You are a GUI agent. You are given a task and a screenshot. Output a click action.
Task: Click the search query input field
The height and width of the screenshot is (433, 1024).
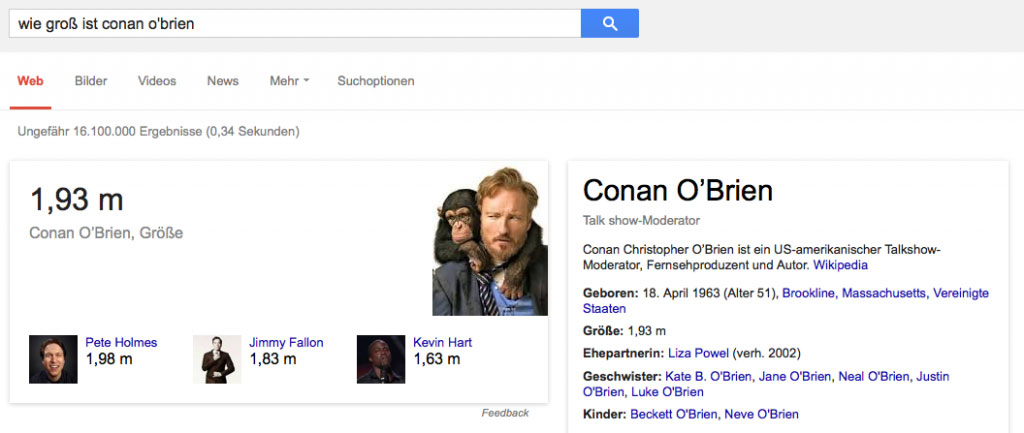[295, 23]
